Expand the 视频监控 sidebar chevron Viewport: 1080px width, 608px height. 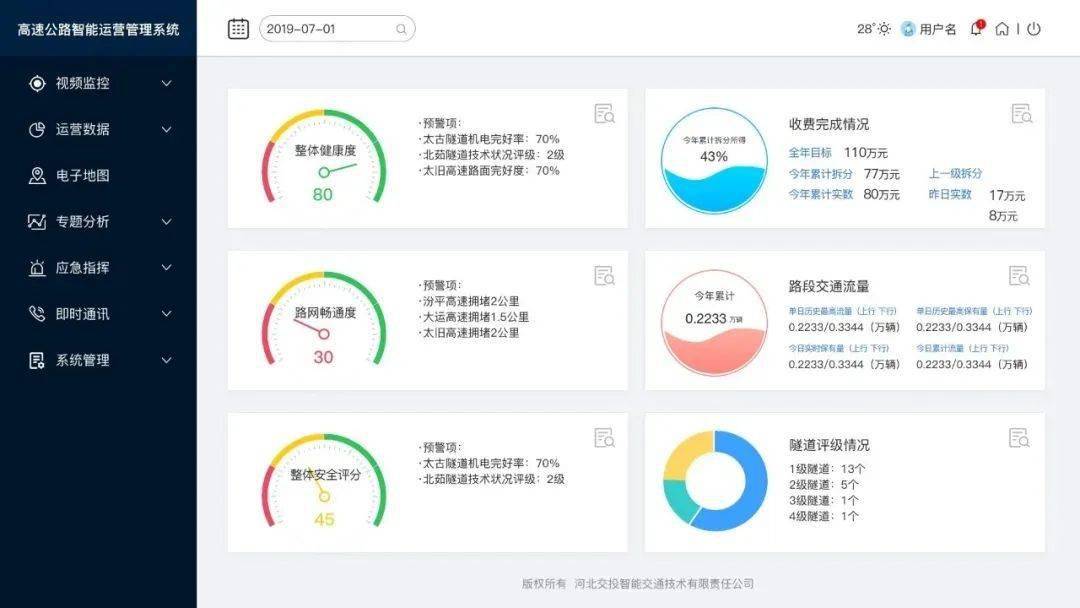pyautogui.click(x=166, y=84)
